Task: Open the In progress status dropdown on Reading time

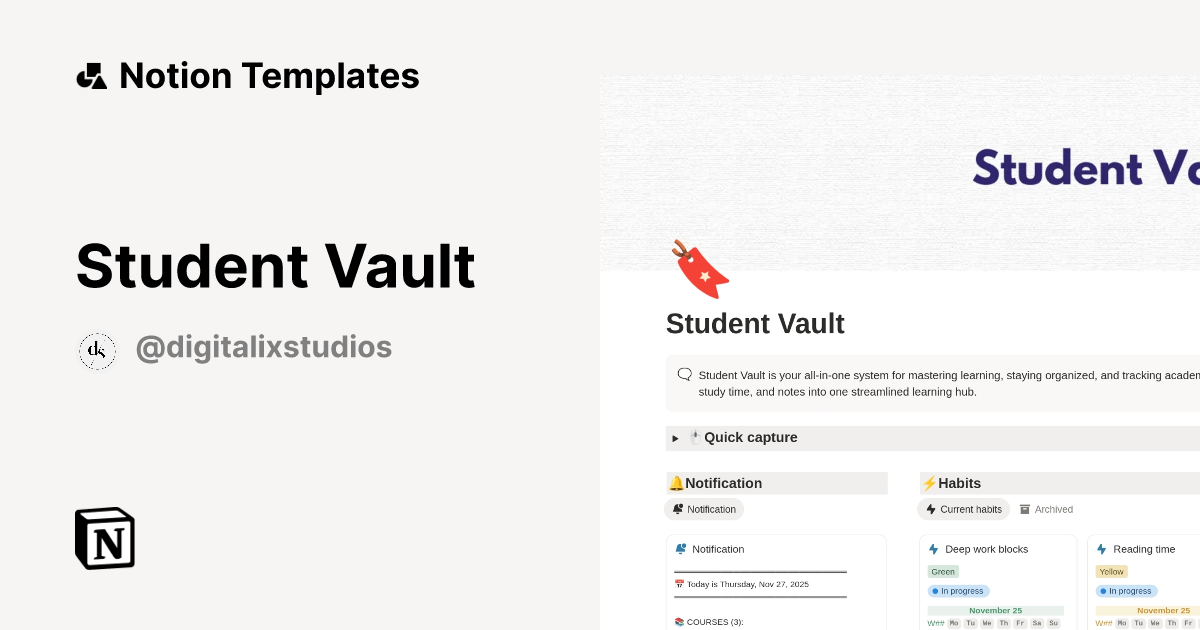Action: [x=1126, y=591]
